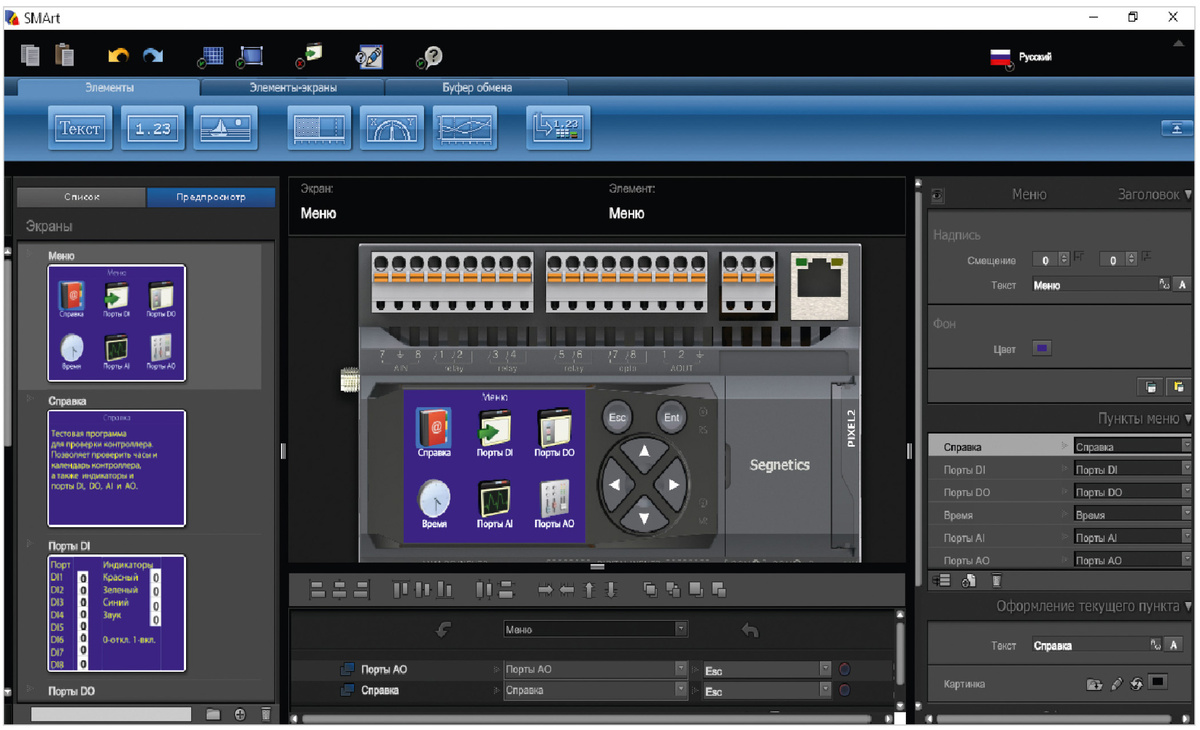Undo the last action with the orange arrow
Image resolution: width=1200 pixels, height=730 pixels.
pyautogui.click(x=118, y=57)
